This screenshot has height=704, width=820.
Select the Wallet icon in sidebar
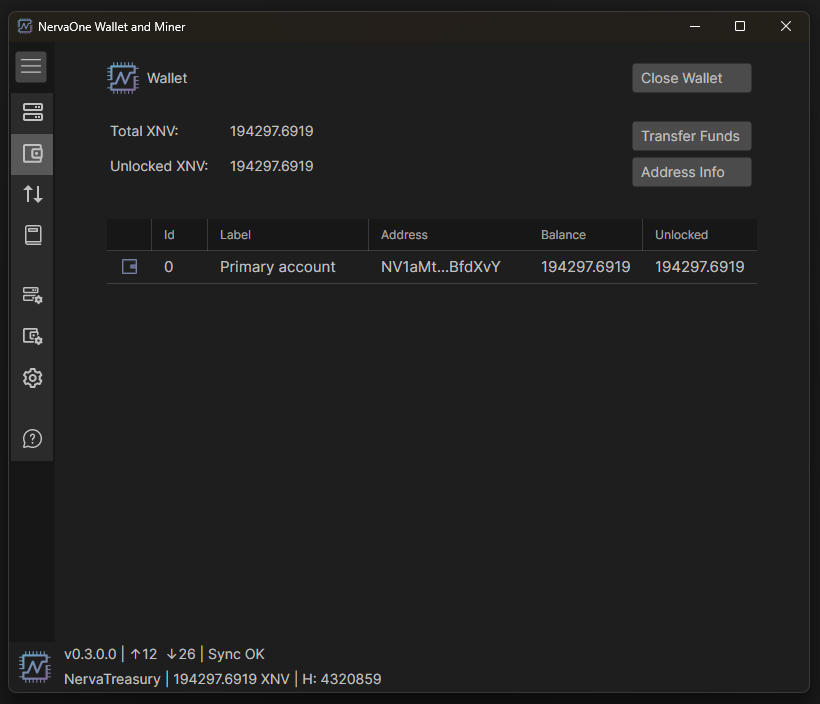32,154
